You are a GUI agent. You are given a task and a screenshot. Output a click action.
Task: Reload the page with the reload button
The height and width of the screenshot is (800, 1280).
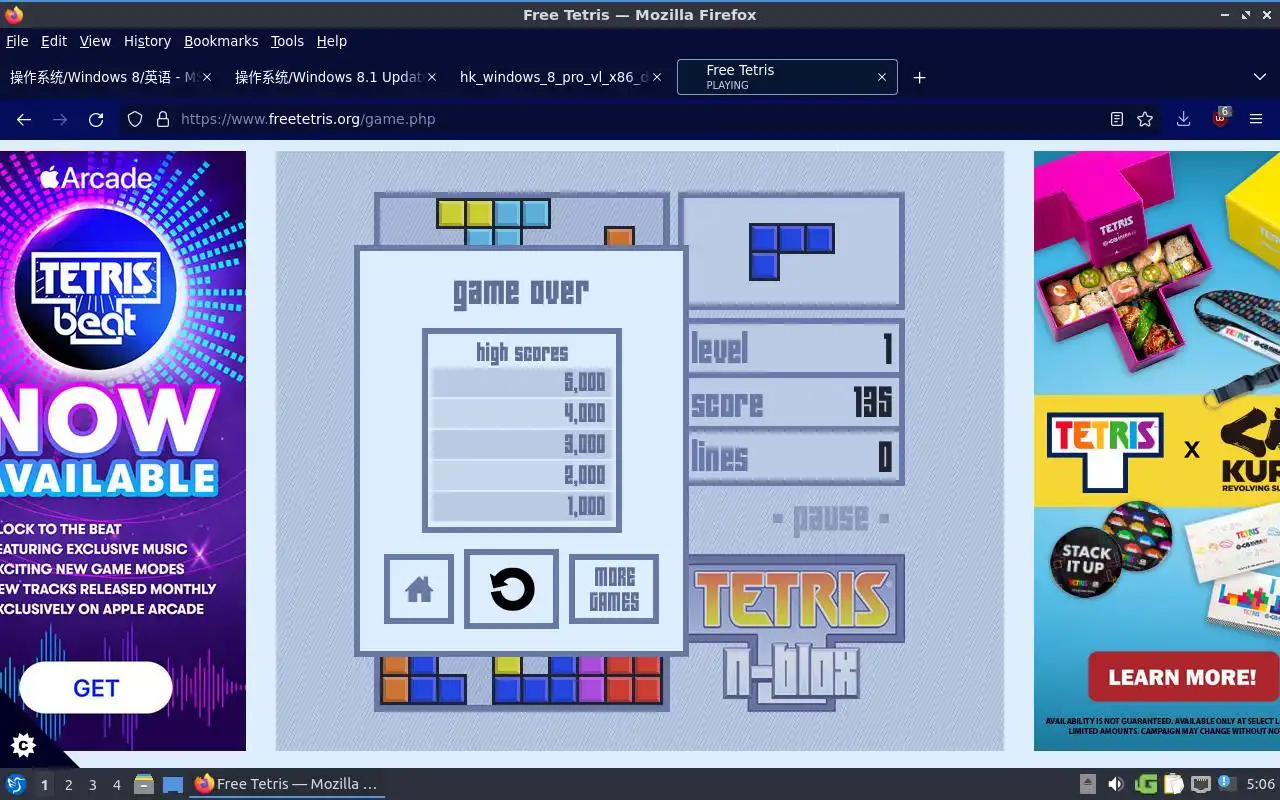point(96,119)
